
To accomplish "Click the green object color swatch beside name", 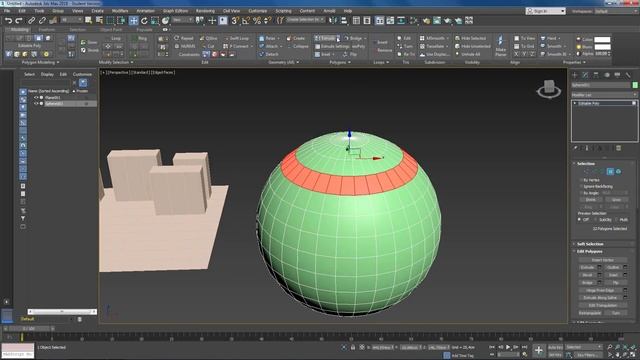I will pyautogui.click(x=635, y=85).
